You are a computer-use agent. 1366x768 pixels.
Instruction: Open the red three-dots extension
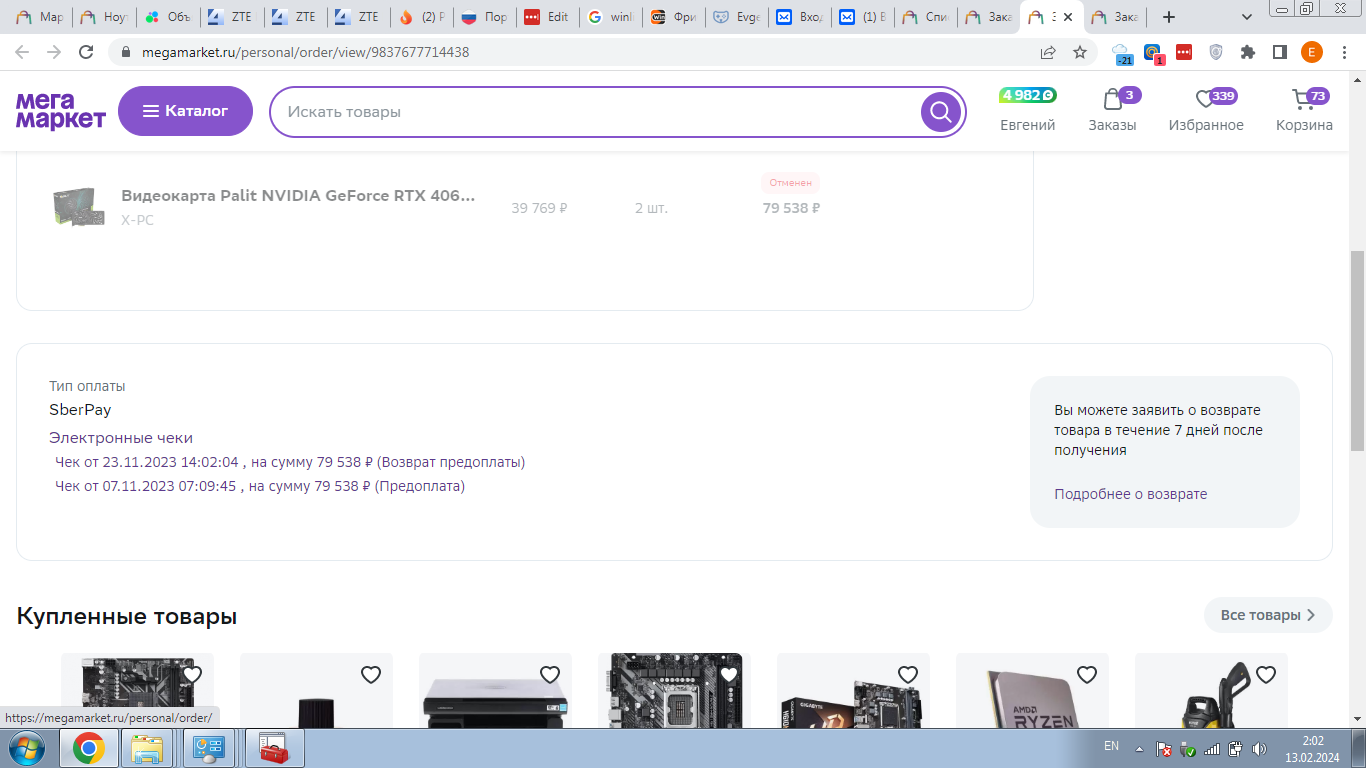pyautogui.click(x=1184, y=52)
